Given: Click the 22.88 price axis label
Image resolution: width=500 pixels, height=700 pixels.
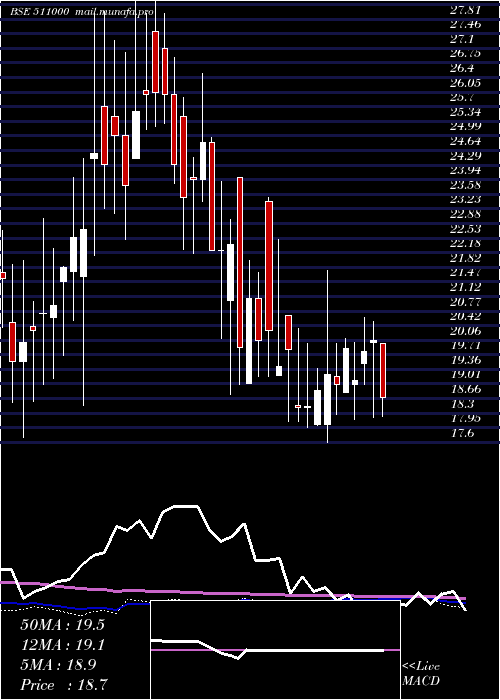Looking at the screenshot, I should 465,214.
